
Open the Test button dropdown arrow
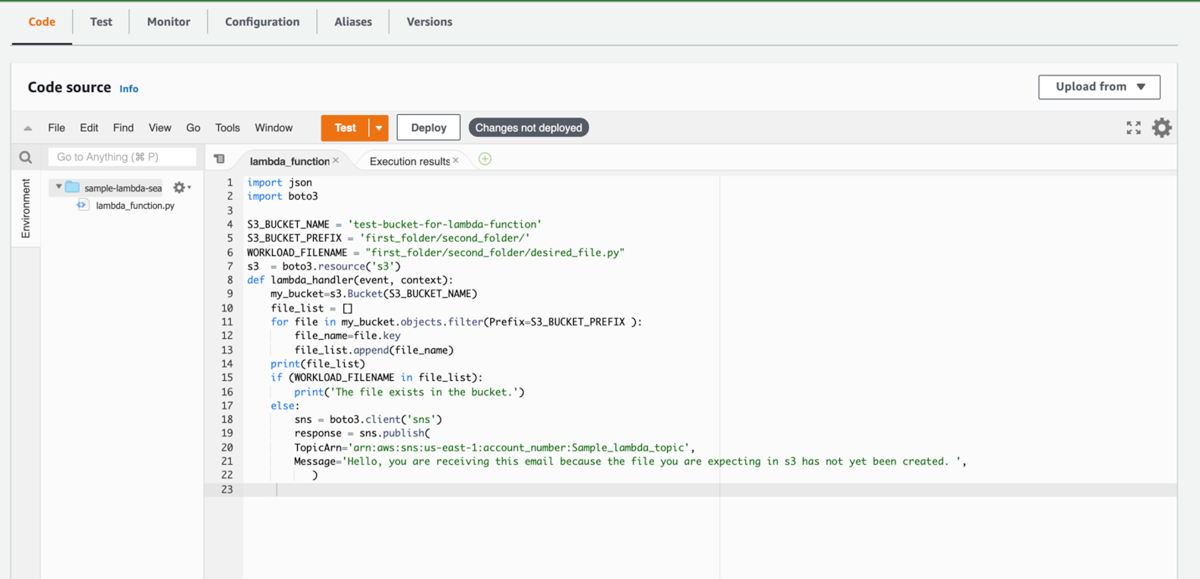tap(379, 128)
